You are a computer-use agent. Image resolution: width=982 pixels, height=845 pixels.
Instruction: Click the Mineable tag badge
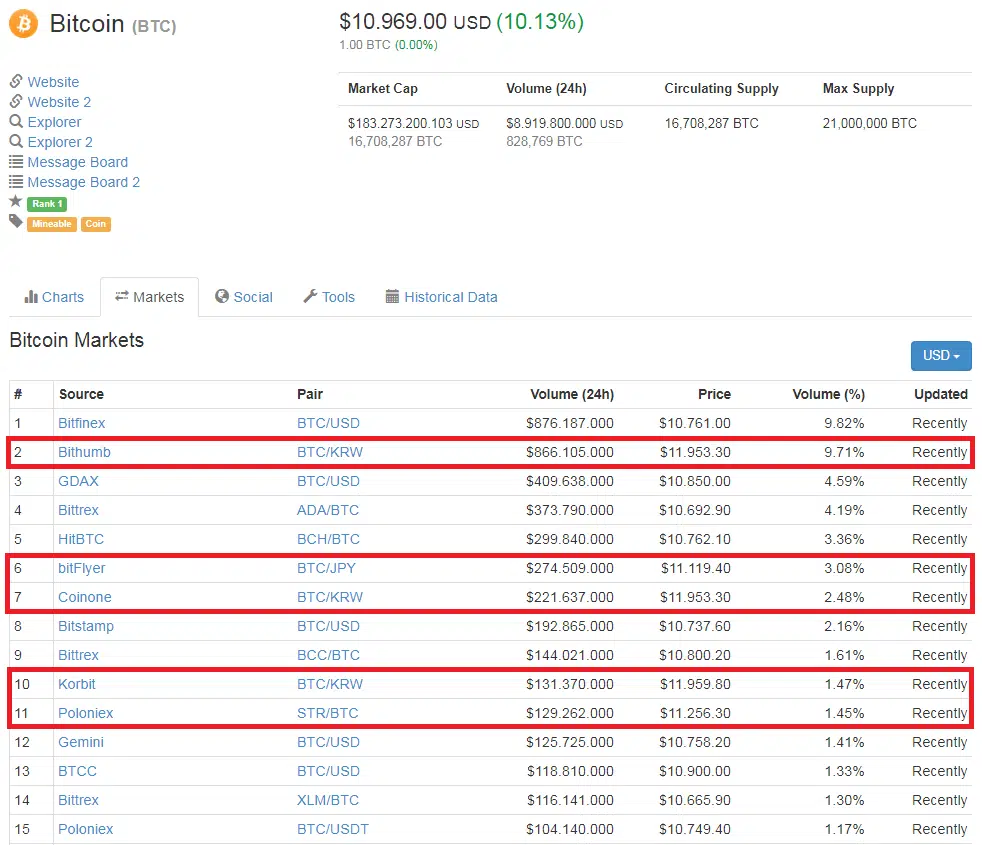point(52,224)
